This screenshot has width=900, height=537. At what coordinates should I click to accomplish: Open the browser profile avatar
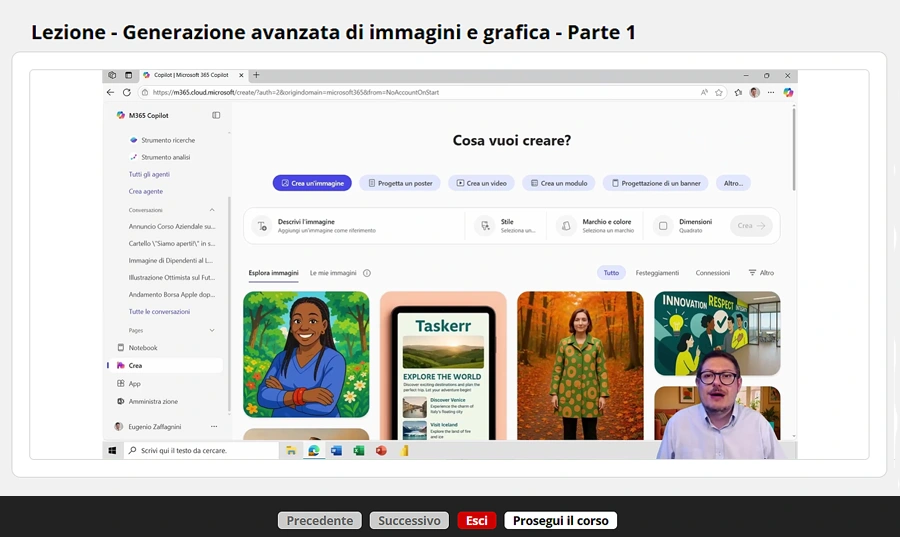(755, 92)
